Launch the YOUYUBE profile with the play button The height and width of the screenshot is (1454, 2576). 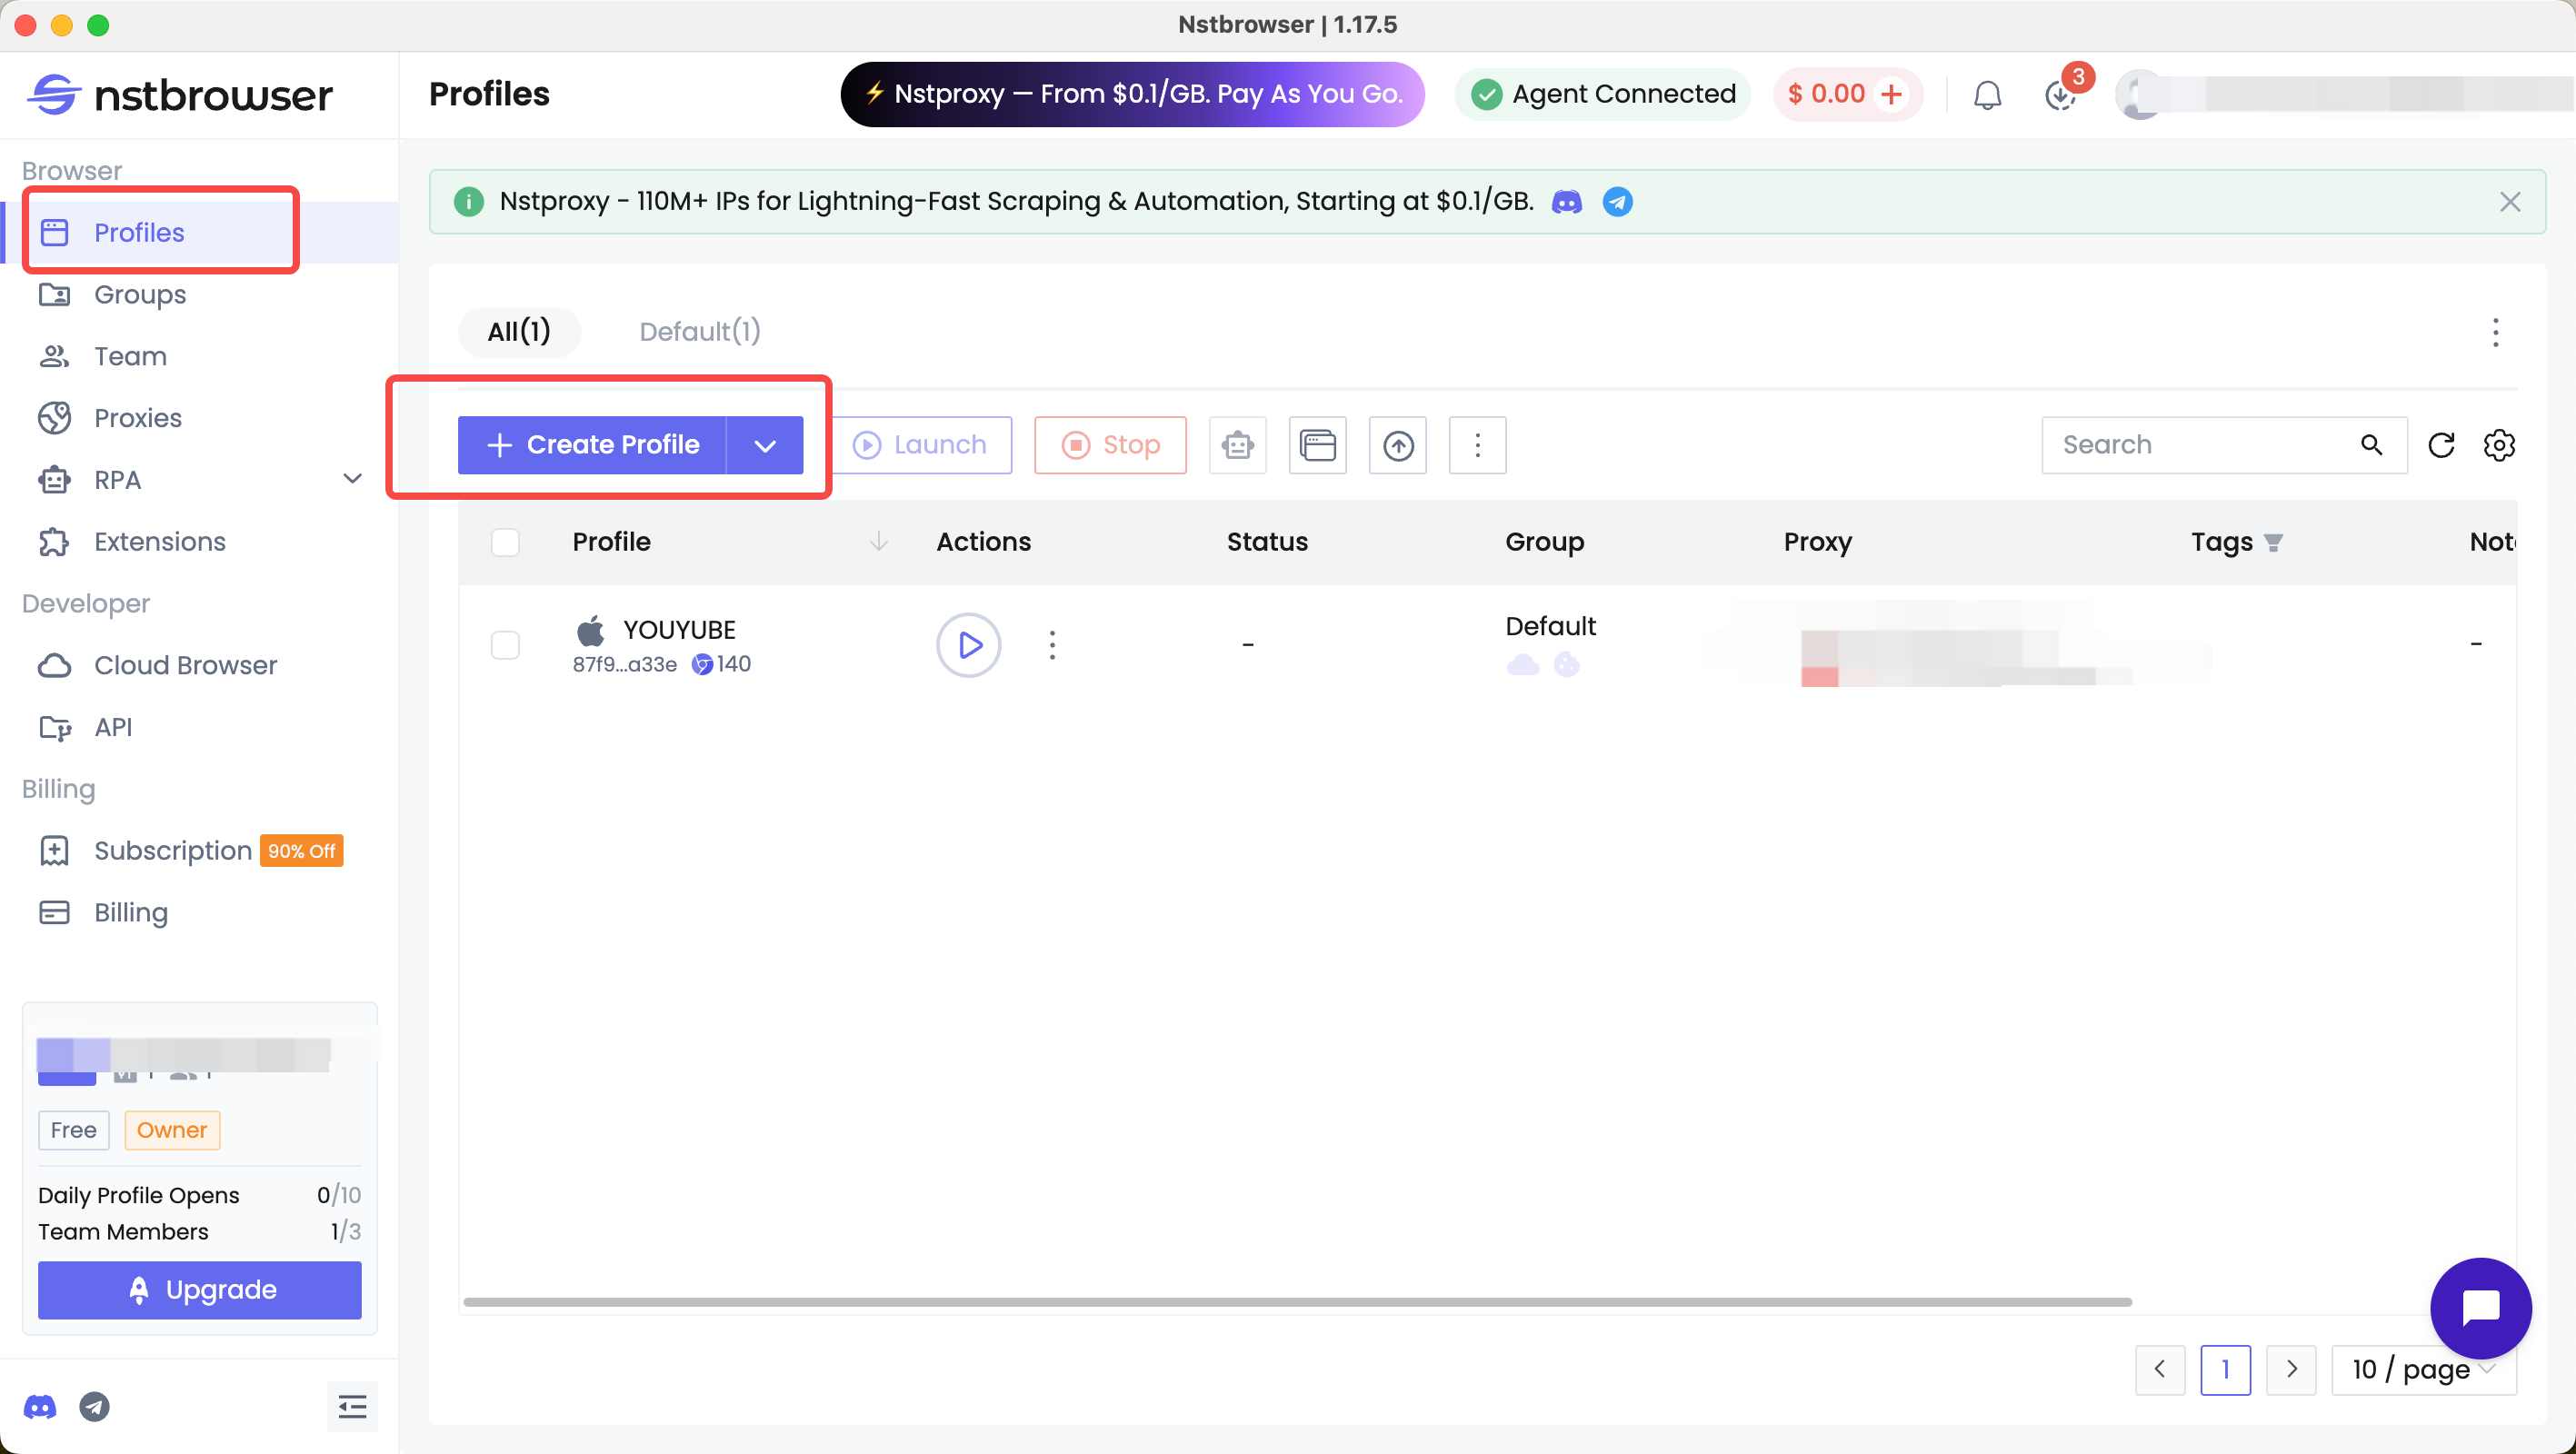(968, 645)
